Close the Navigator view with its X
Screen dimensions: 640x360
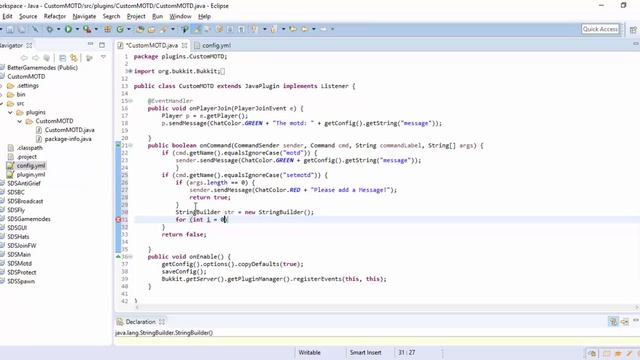29,45
